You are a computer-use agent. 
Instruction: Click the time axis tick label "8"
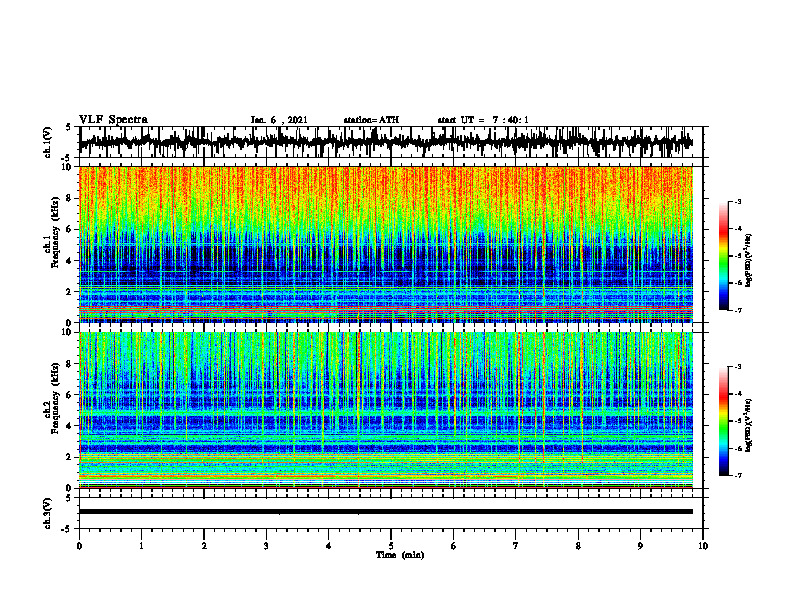coord(578,546)
